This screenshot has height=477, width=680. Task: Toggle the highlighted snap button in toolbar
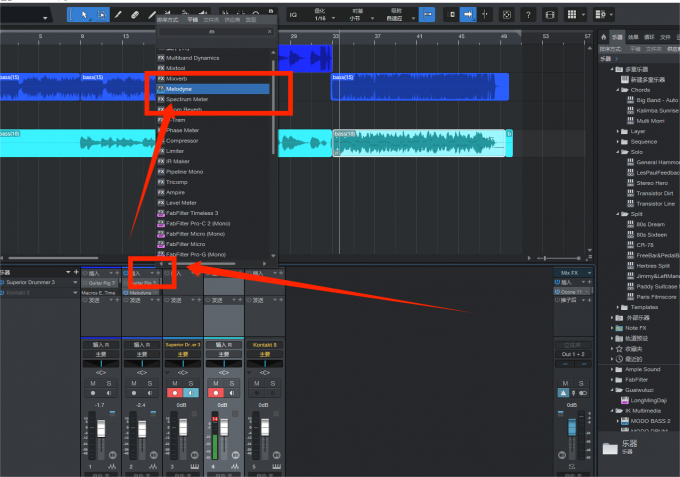(x=427, y=15)
